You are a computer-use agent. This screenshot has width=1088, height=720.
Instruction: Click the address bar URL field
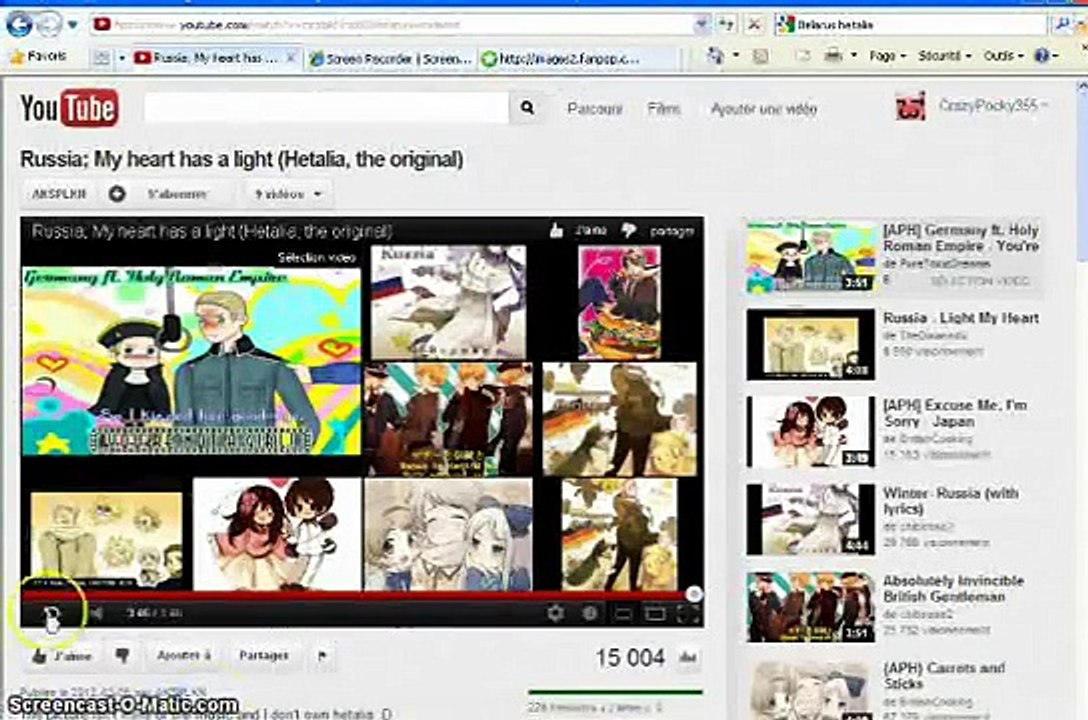coord(392,25)
